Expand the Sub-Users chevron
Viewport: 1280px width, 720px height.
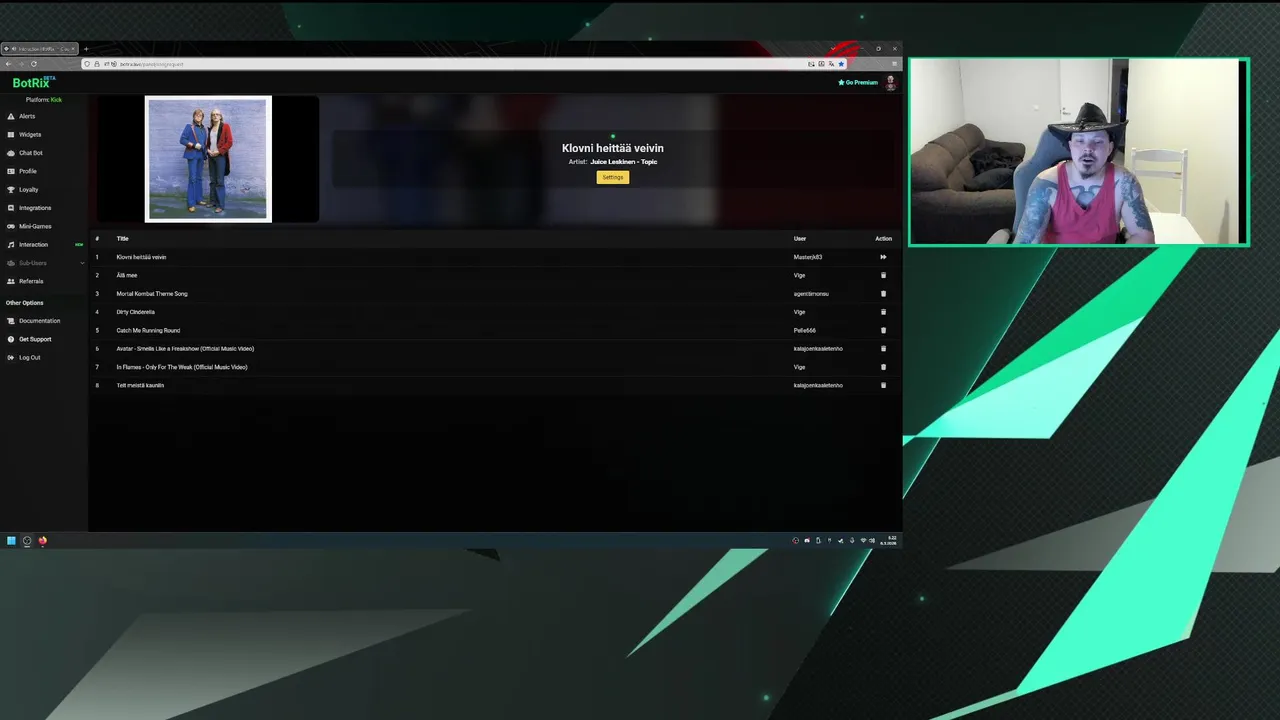(82, 263)
